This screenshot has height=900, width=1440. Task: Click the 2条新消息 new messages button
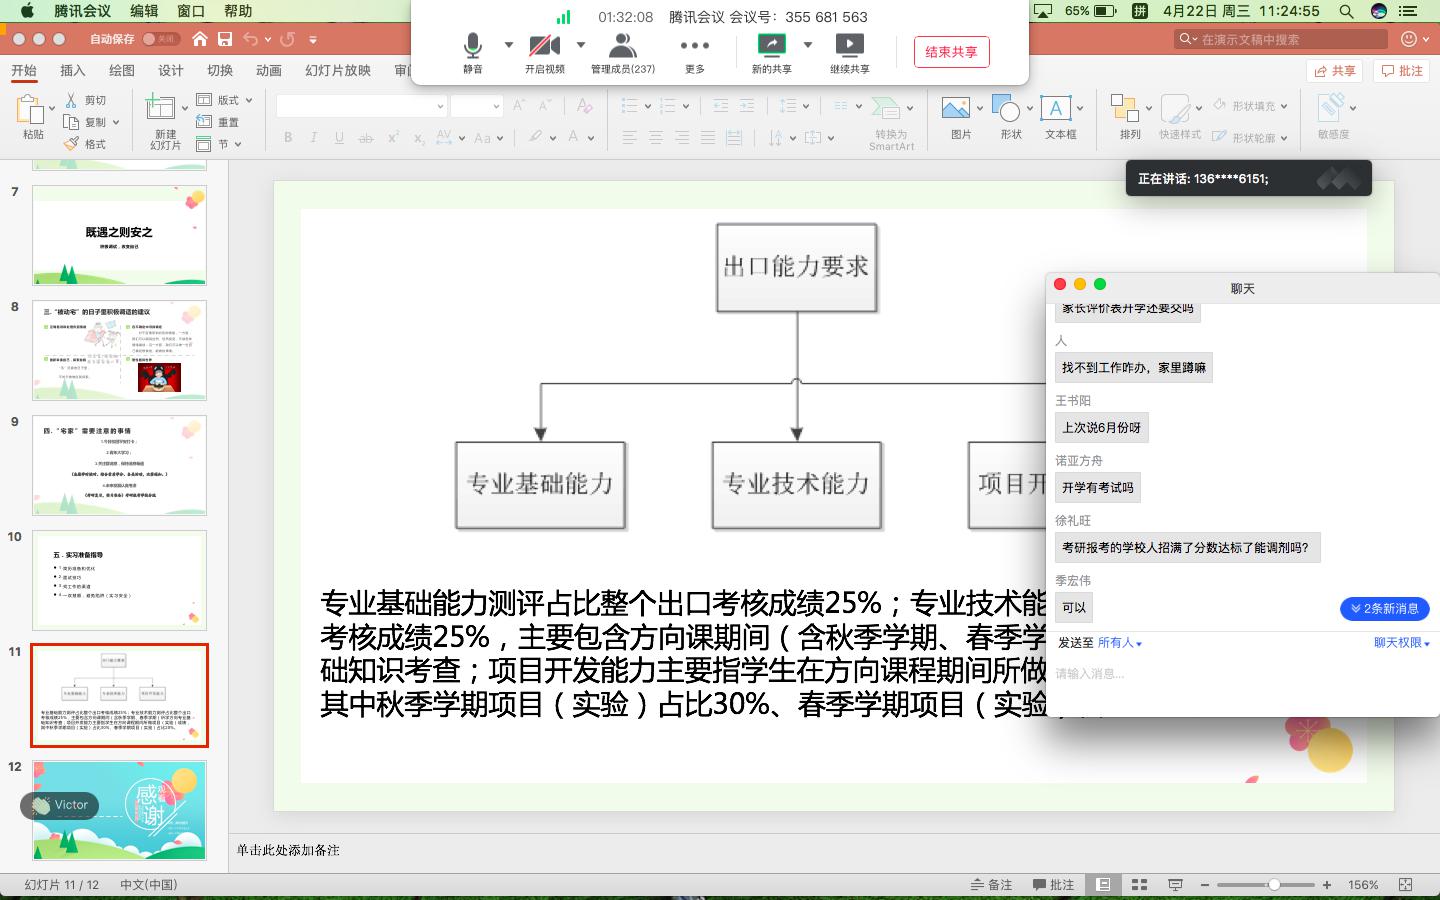1385,608
